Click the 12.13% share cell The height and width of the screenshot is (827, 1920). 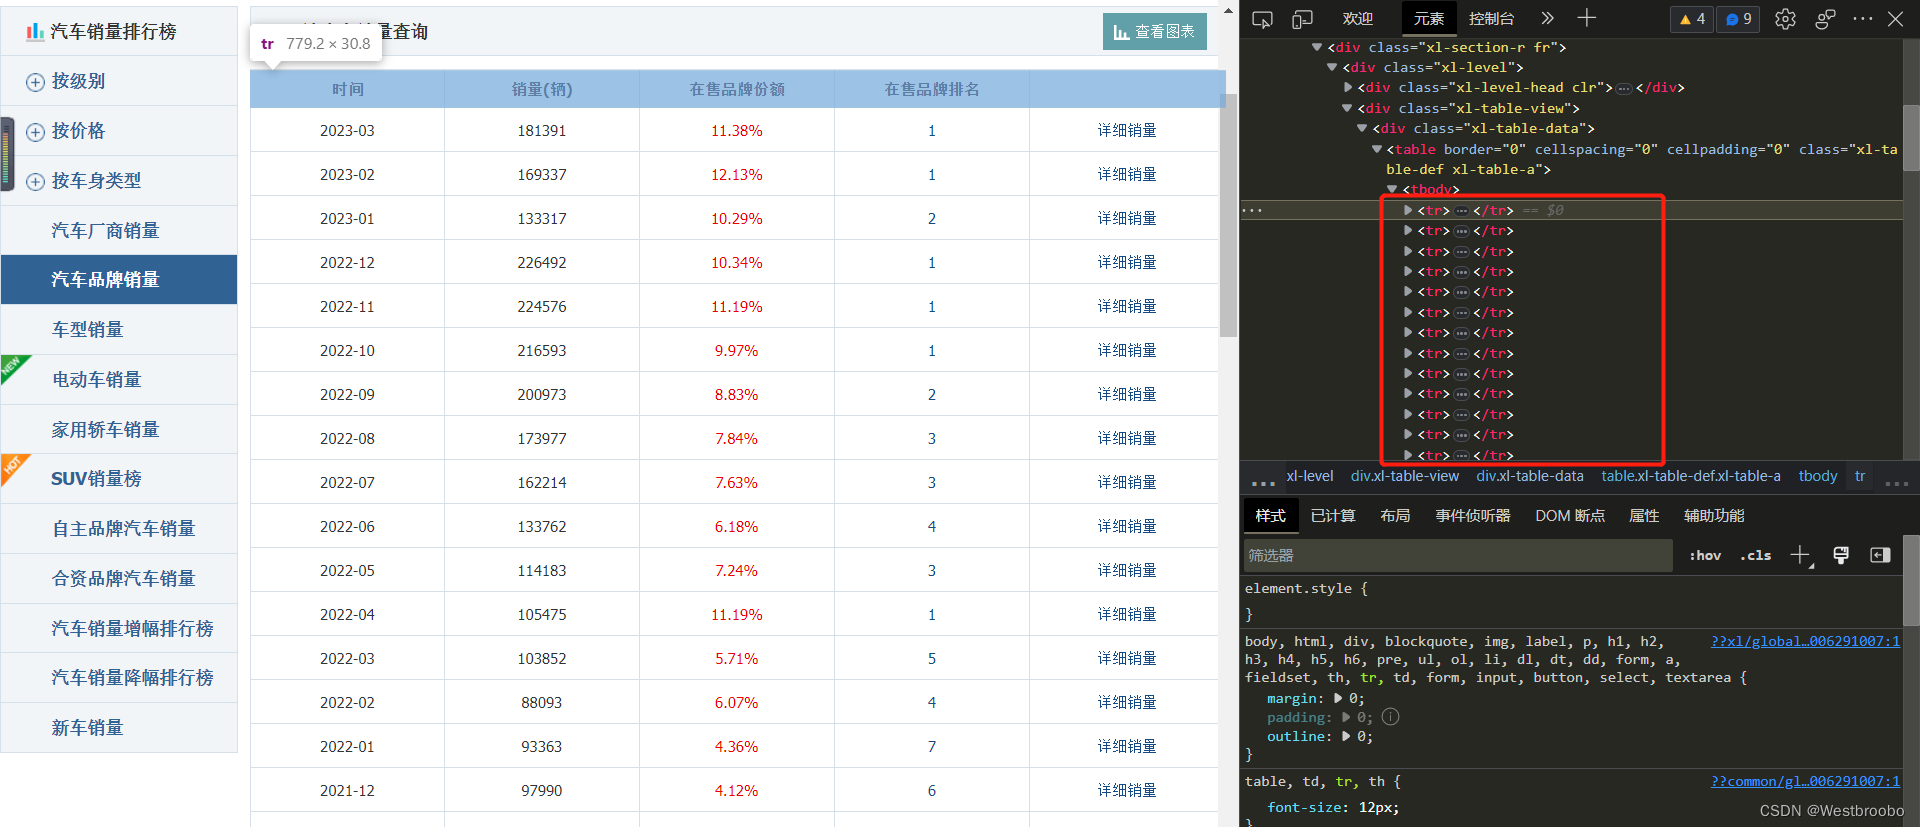737,174
